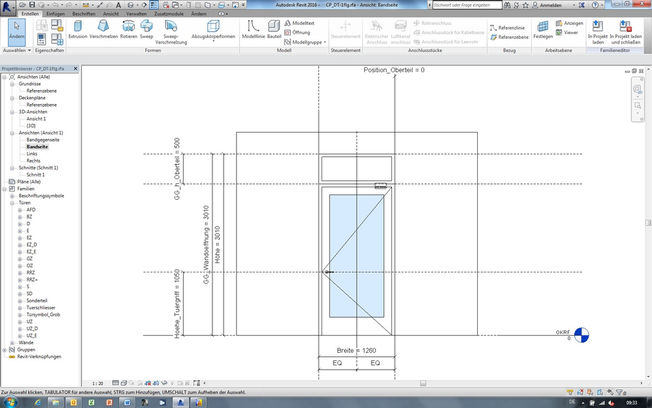Close the Projektbrowser panel
Screen dimensions: 652x408
(75, 69)
